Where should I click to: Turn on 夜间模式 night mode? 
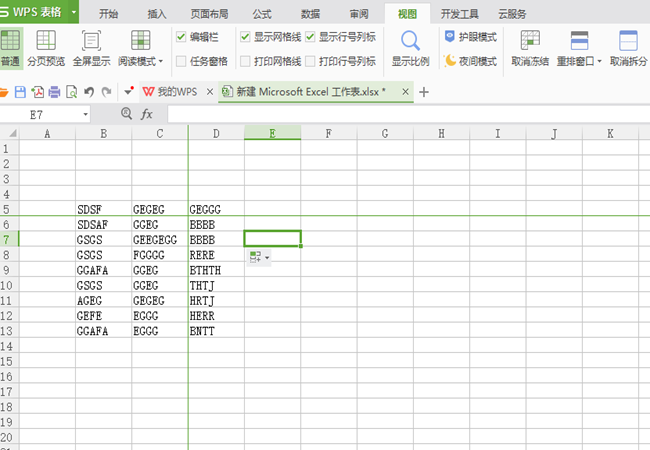point(470,61)
